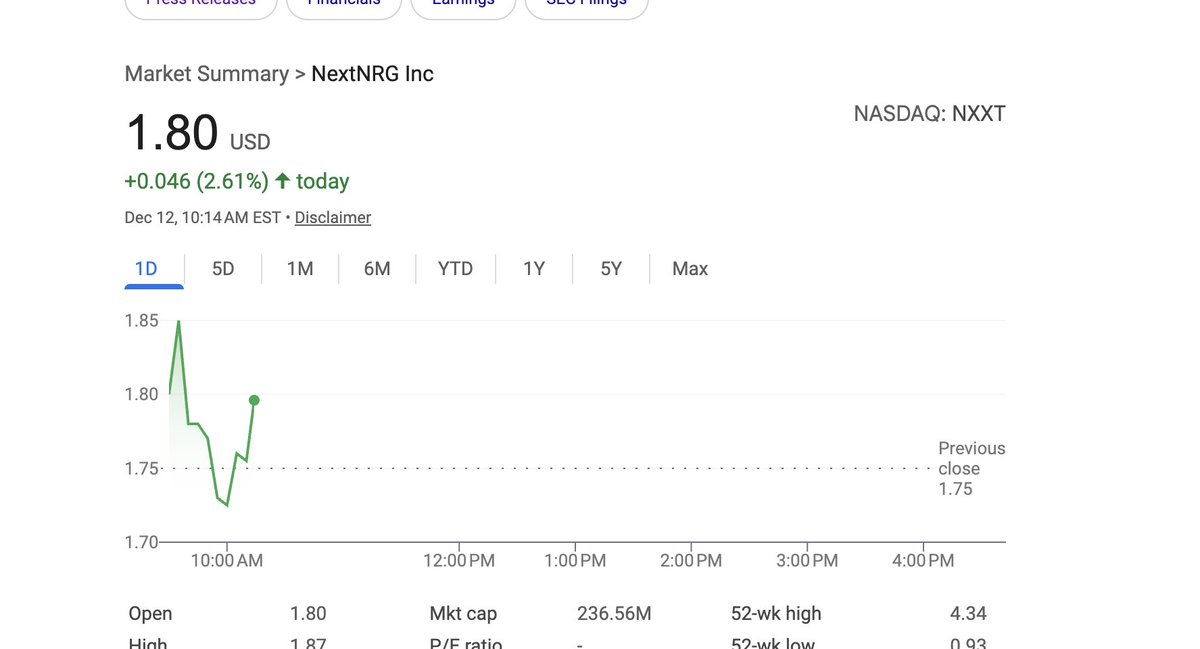1200x649 pixels.
Task: Select the 1D chart range tab
Action: point(146,269)
